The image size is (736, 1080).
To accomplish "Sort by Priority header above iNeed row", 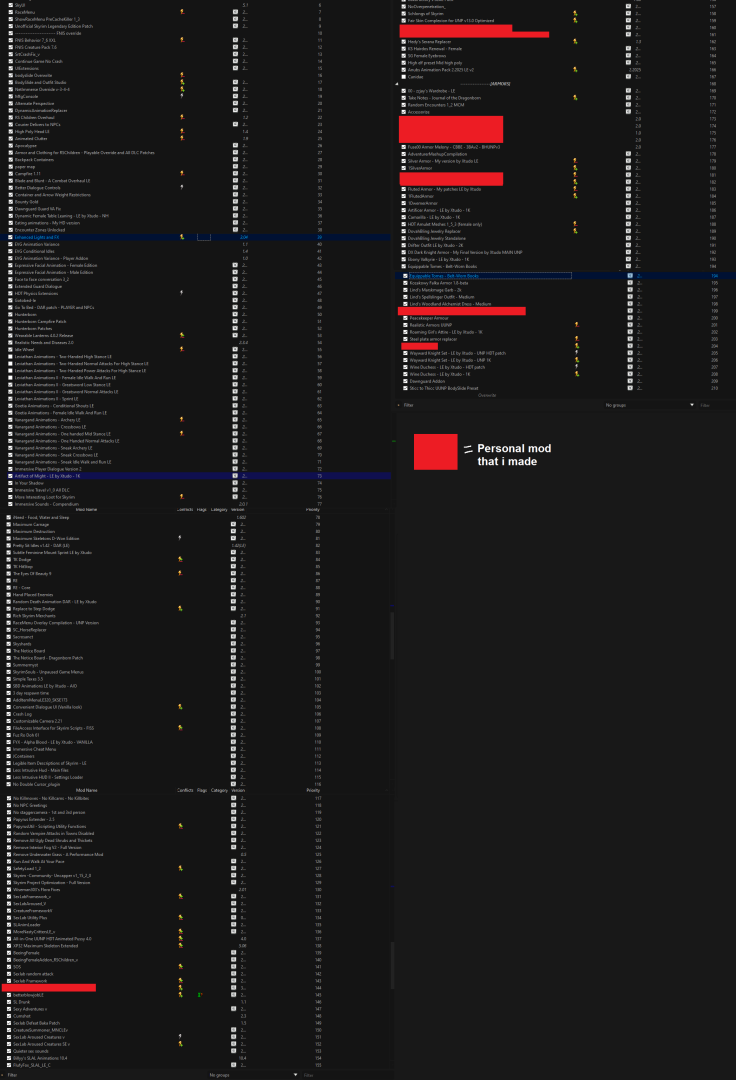I will [313, 510].
